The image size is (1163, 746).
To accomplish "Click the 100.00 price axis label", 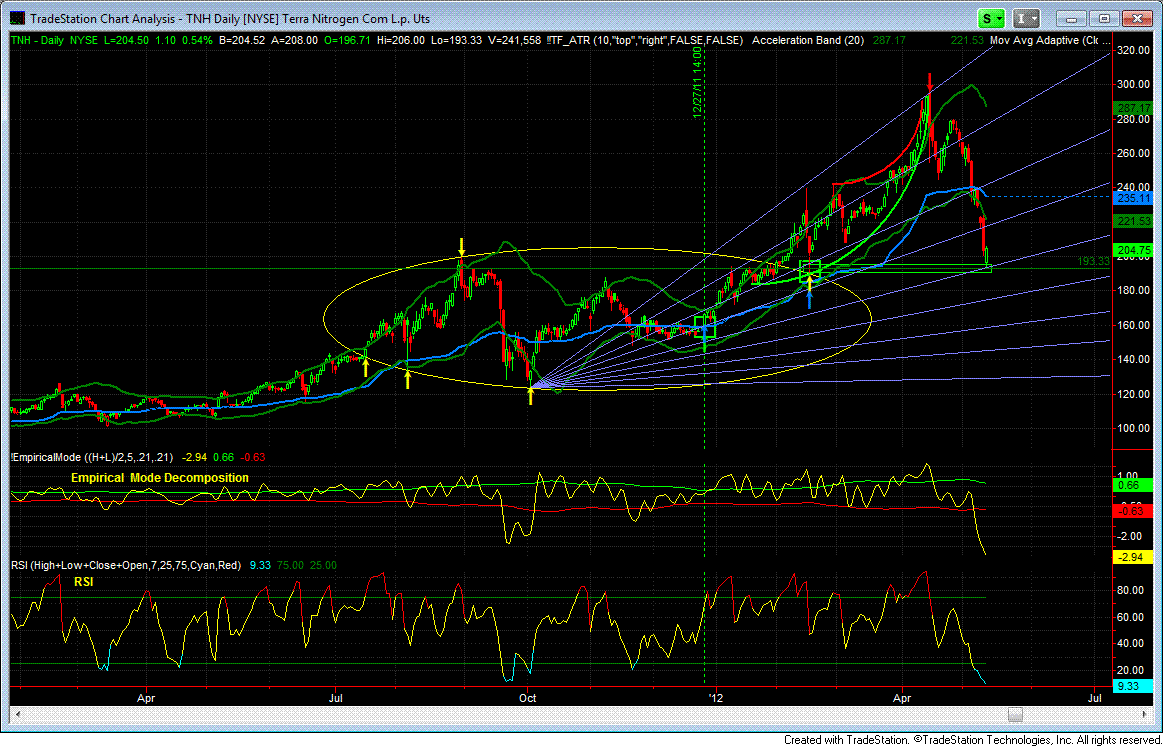I will coord(1135,428).
